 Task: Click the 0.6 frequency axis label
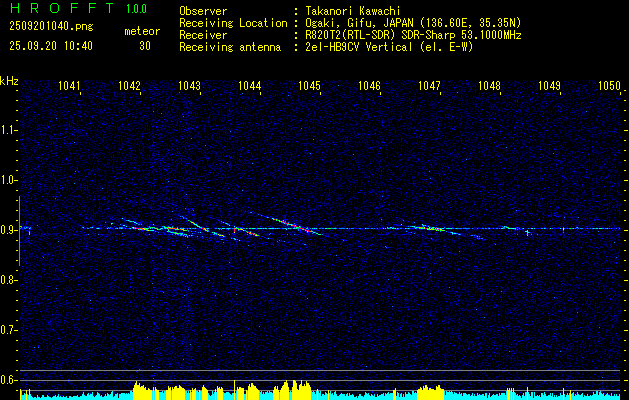tap(8, 380)
